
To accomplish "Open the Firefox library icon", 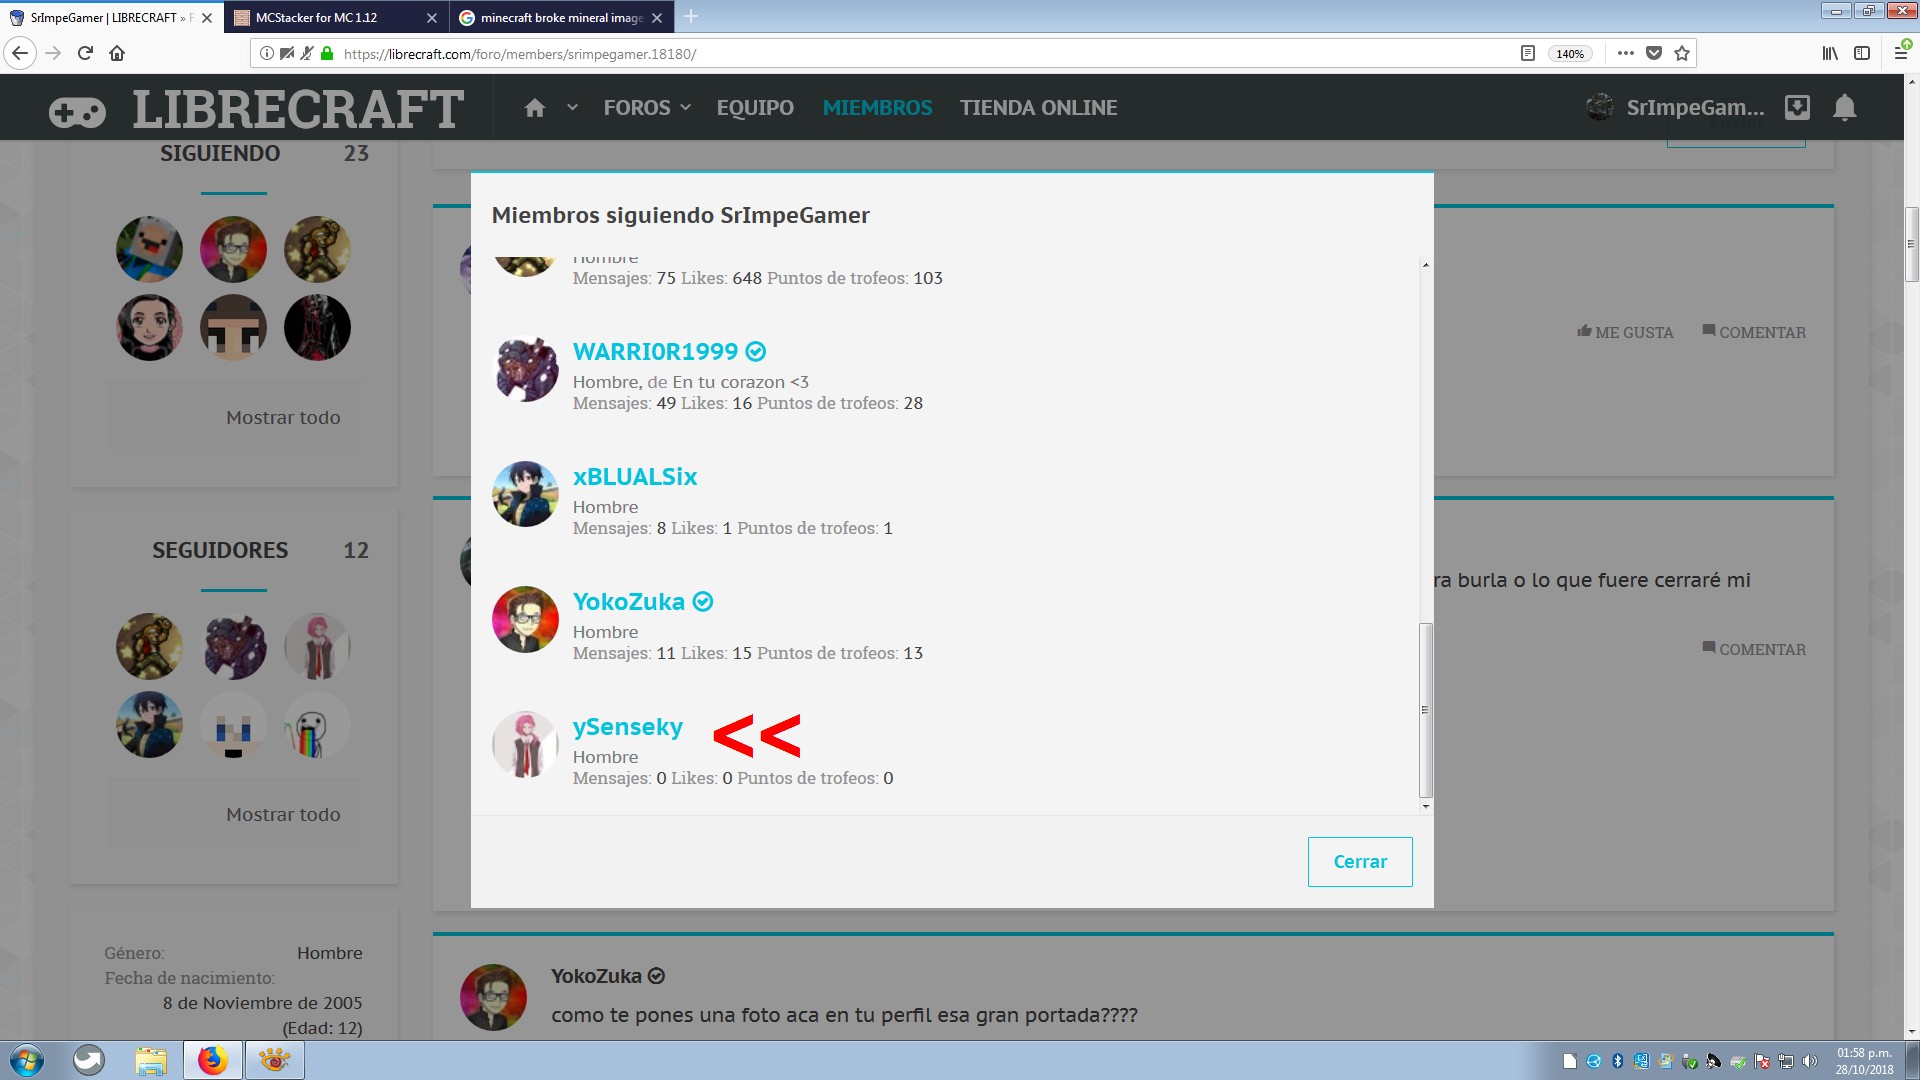I will coord(1830,53).
